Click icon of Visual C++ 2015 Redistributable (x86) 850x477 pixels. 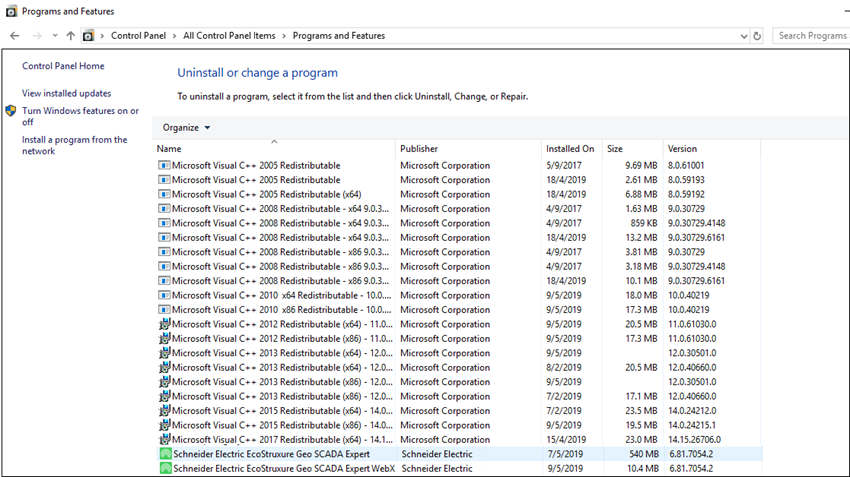pyautogui.click(x=164, y=425)
